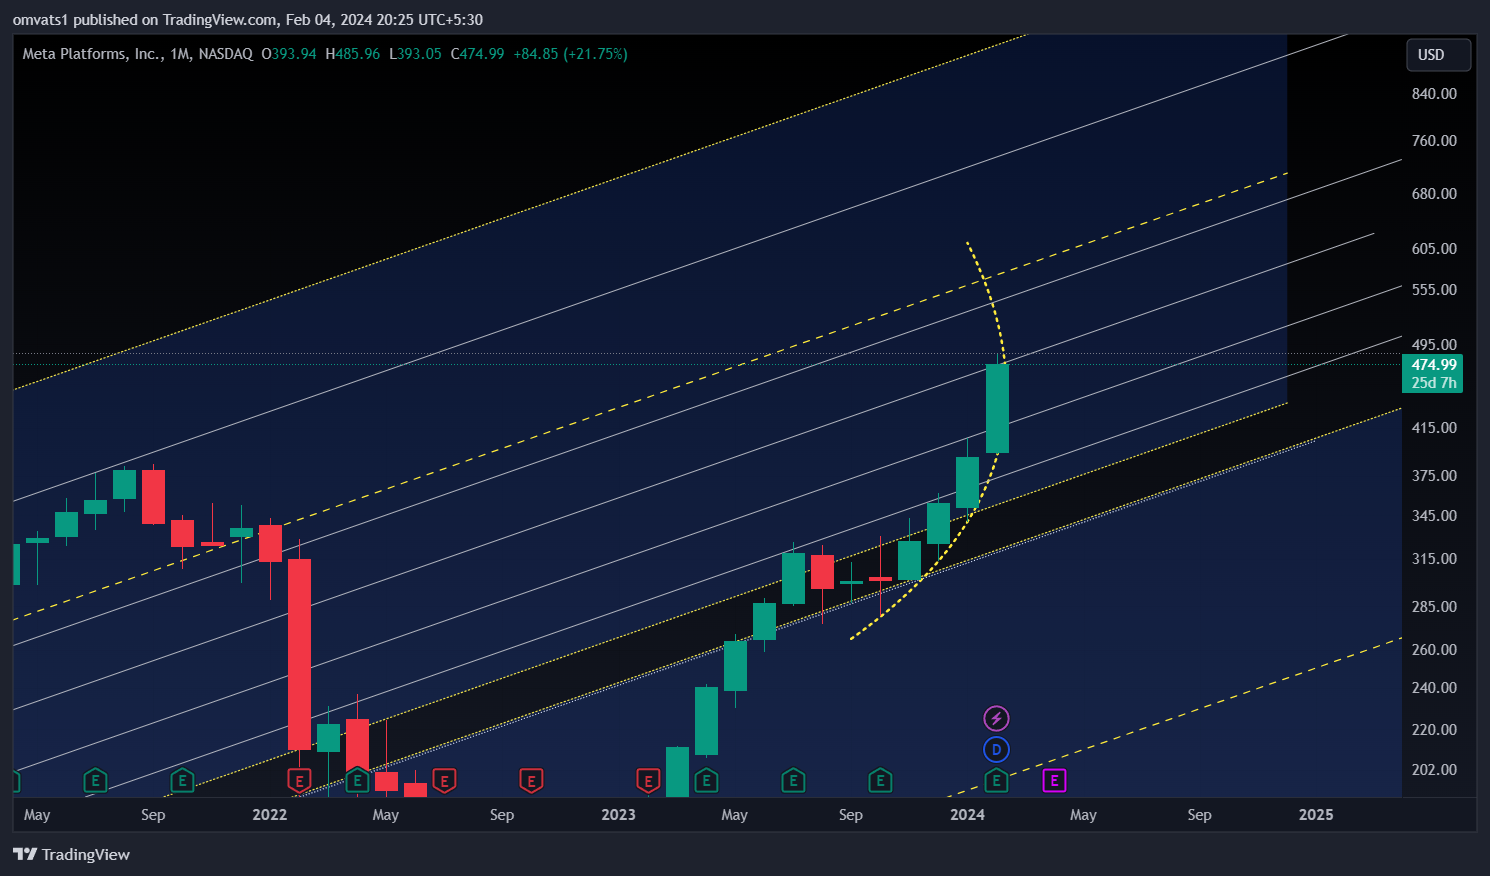This screenshot has width=1490, height=876.
Task: Click the low value L393.05
Action: point(415,54)
